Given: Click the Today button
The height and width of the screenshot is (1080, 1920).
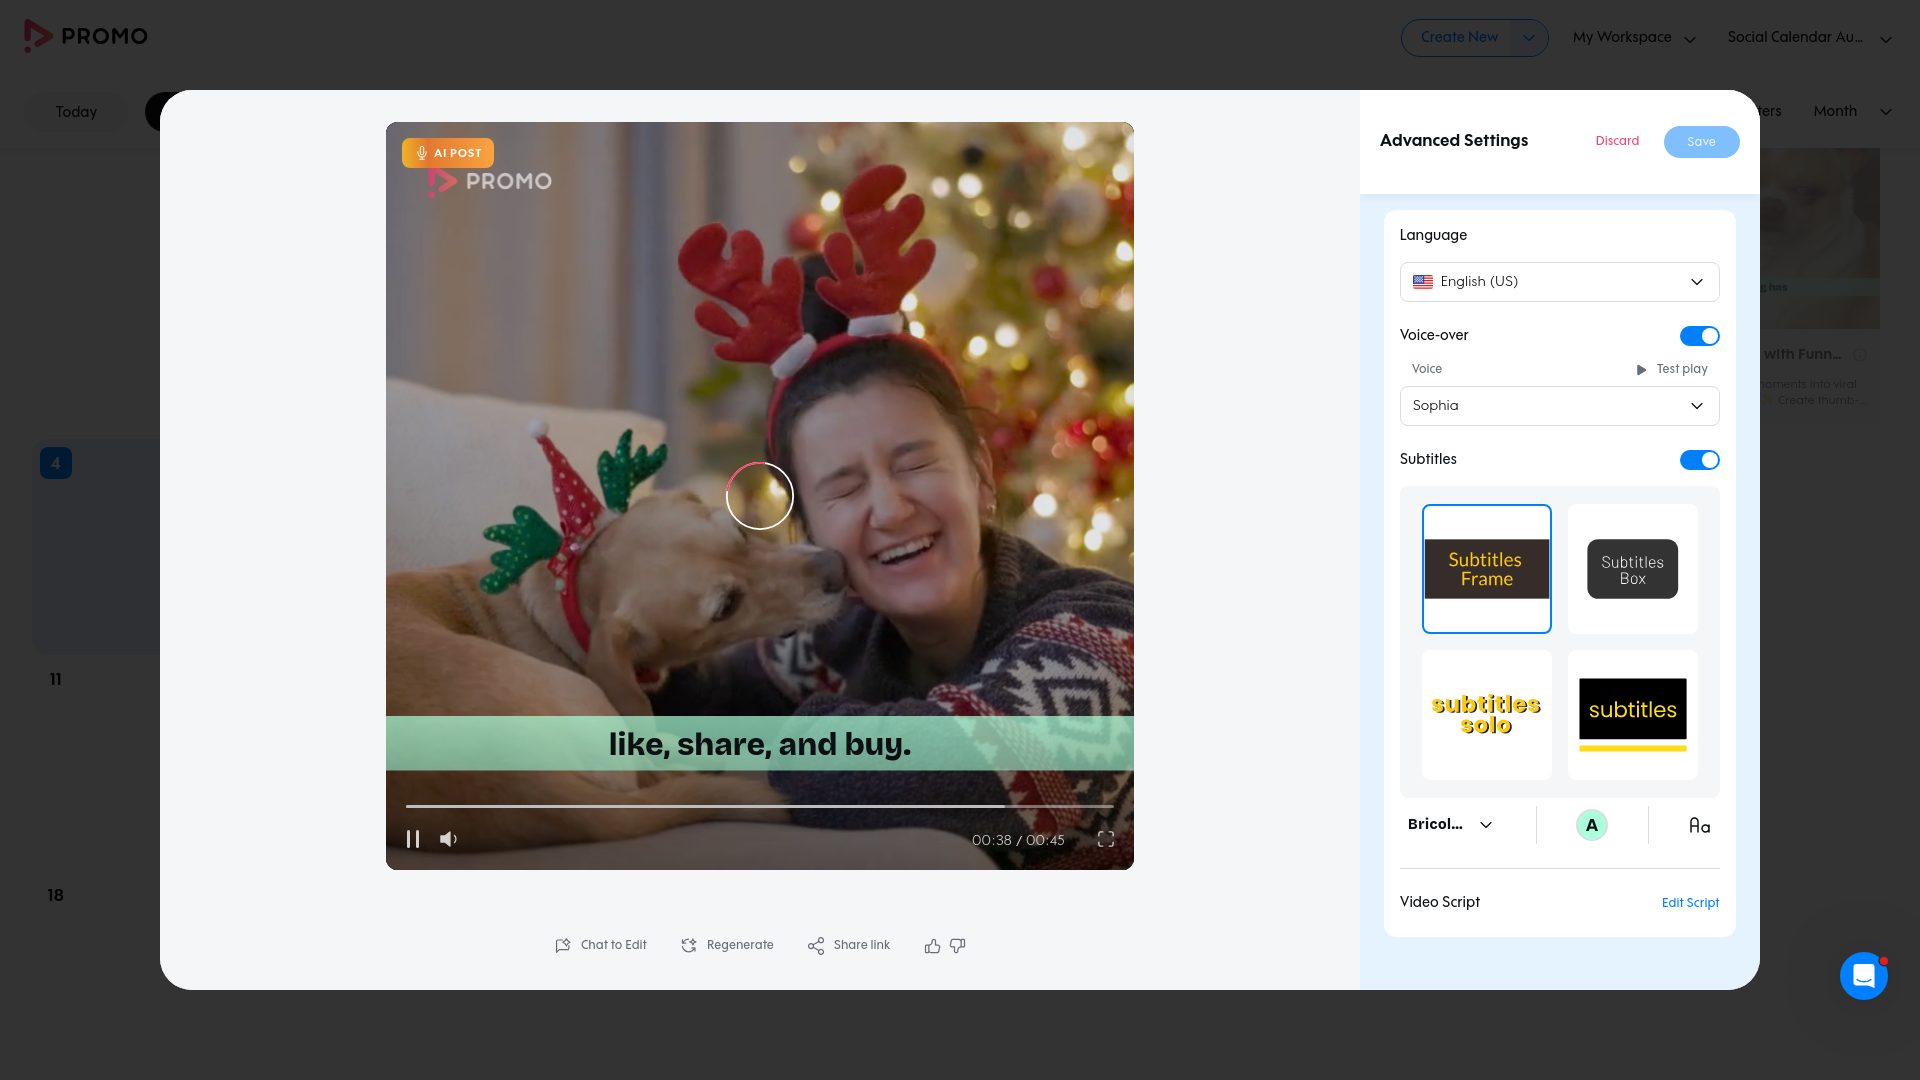Looking at the screenshot, I should 76,112.
